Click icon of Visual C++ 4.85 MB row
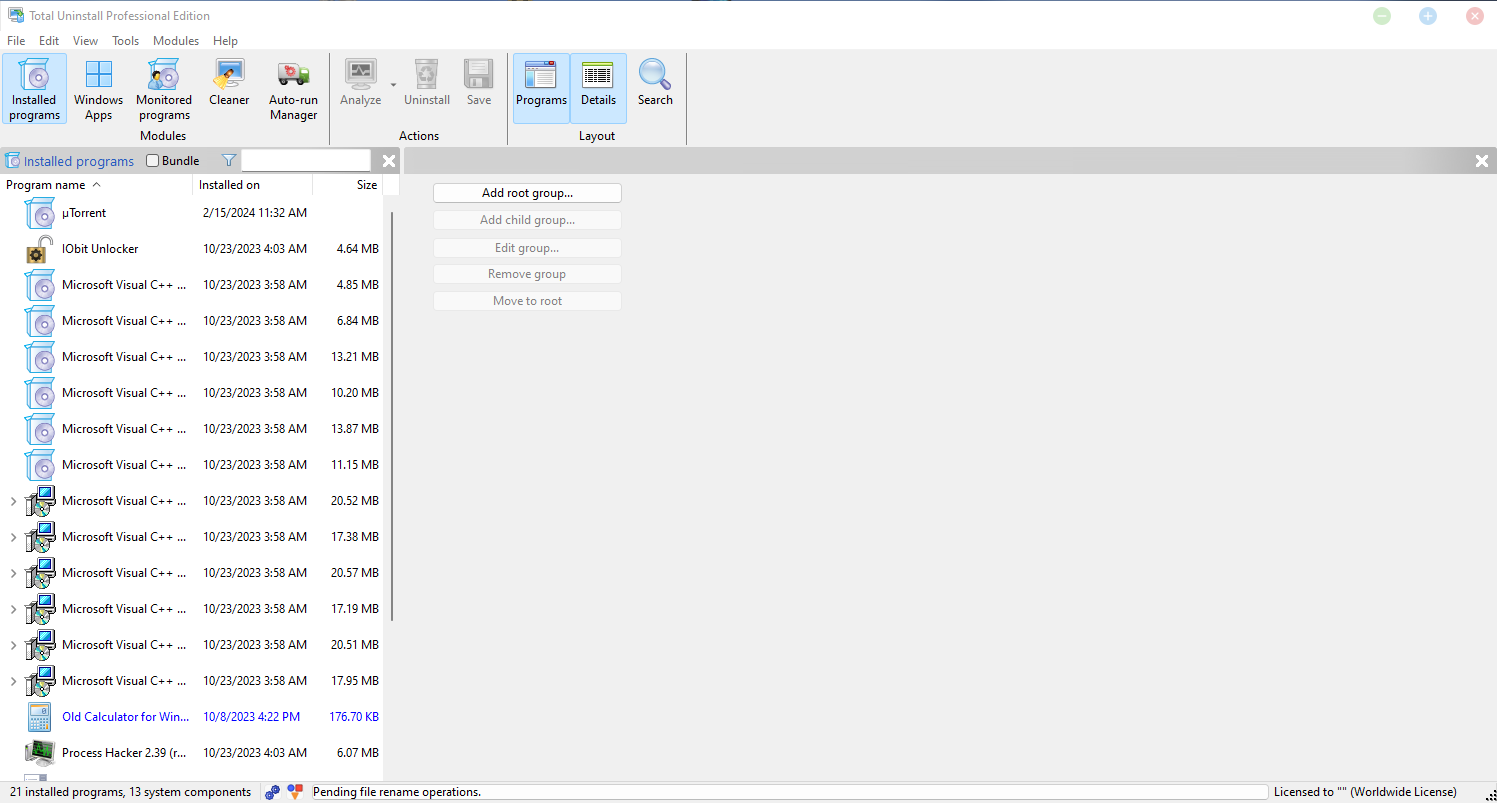The image size is (1497, 803). coord(40,285)
